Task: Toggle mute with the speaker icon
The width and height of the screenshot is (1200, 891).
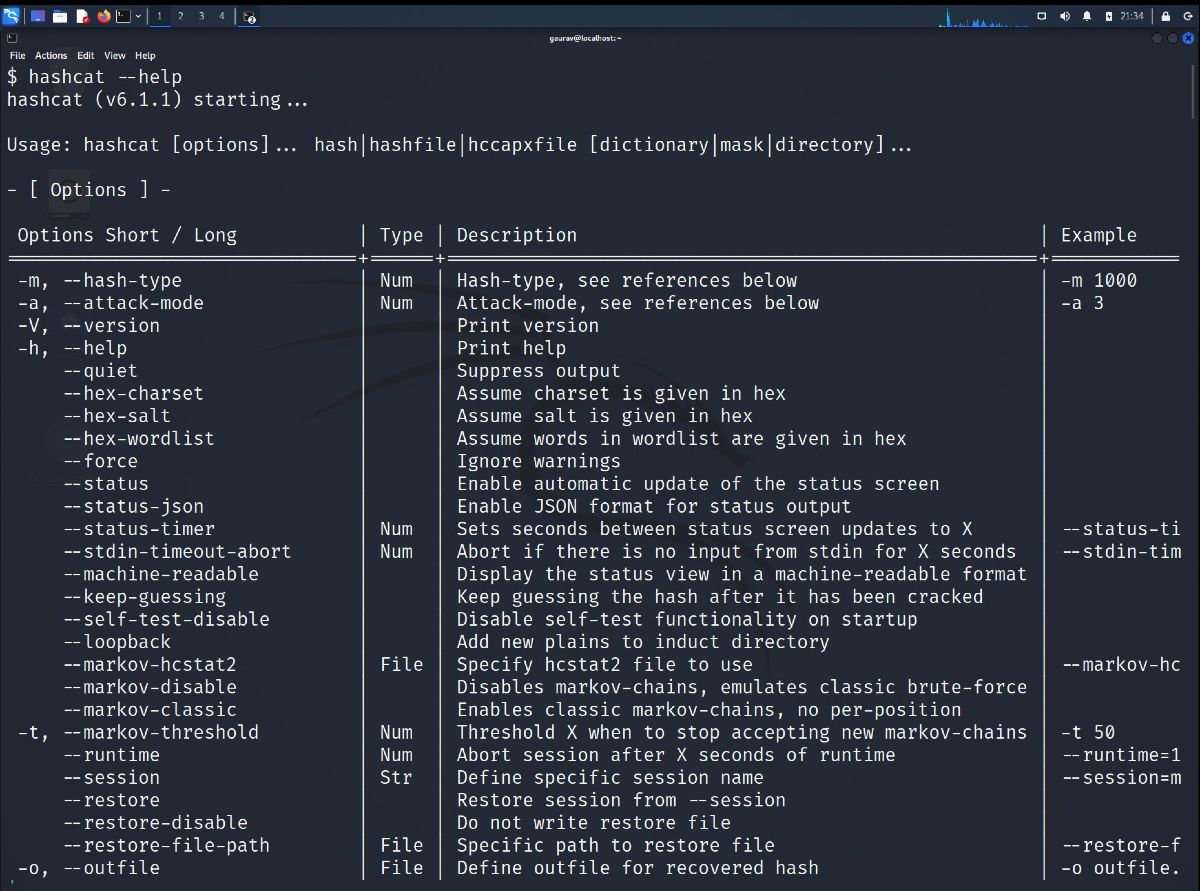Action: click(1065, 16)
